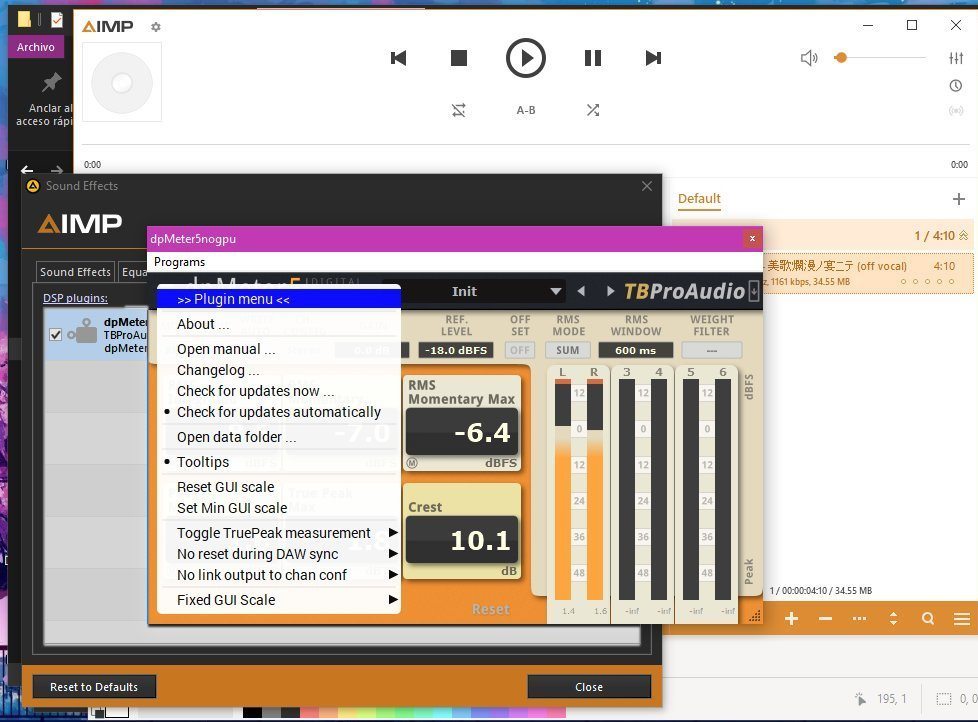The height and width of the screenshot is (722, 978).
Task: Adjust the AIMP volume slider
Action: [x=880, y=58]
